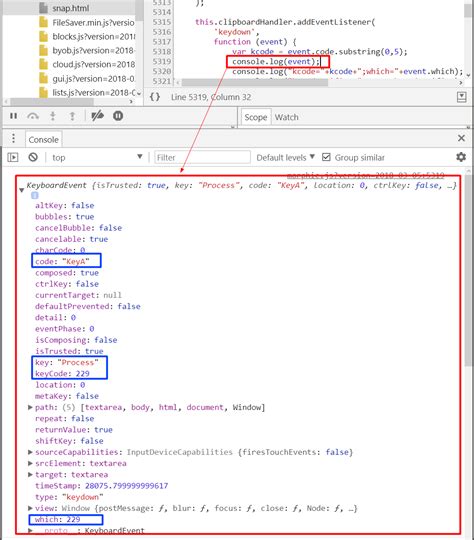Show the console sidebar panel icon
Viewport: 474px width, 540px height.
[13, 157]
